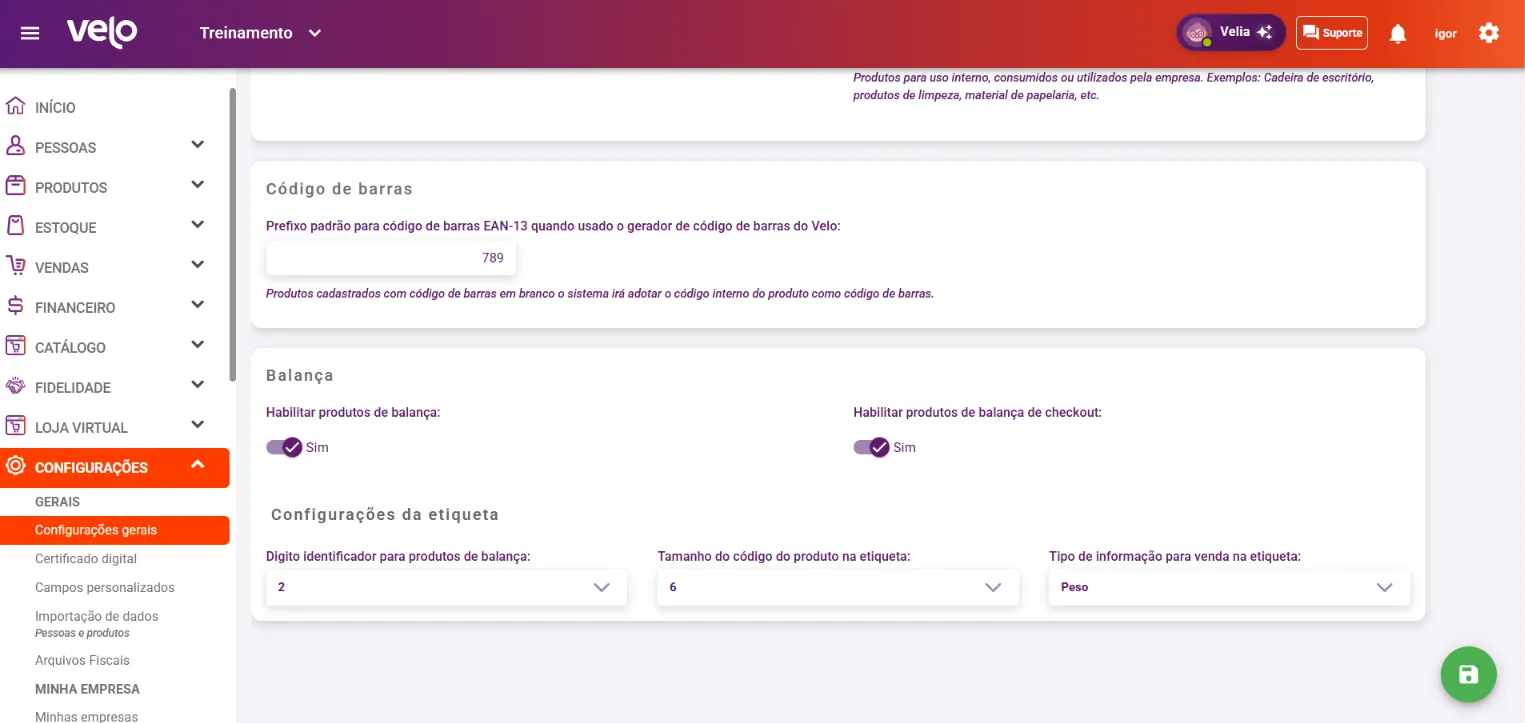1525x723 pixels.
Task: Open Tipo de informação para venda dropdown
Action: pyautogui.click(x=1229, y=587)
